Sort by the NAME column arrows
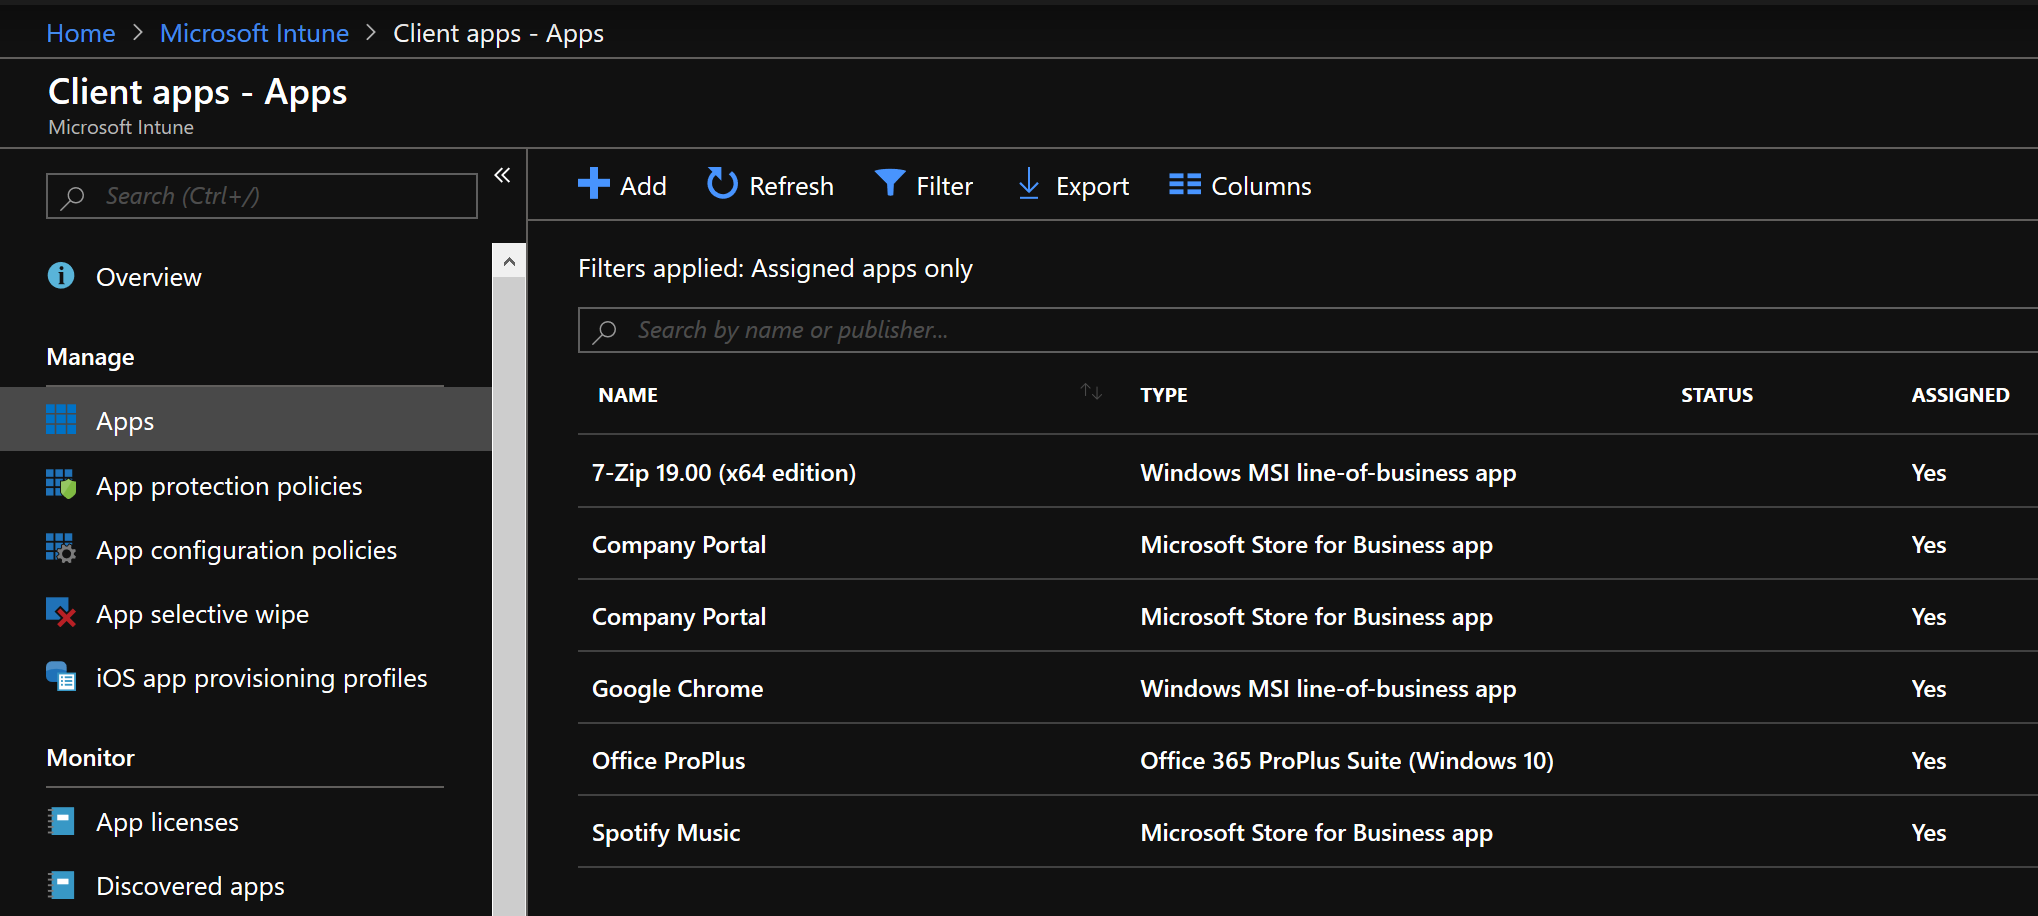The height and width of the screenshot is (916, 2038). pos(1091,392)
